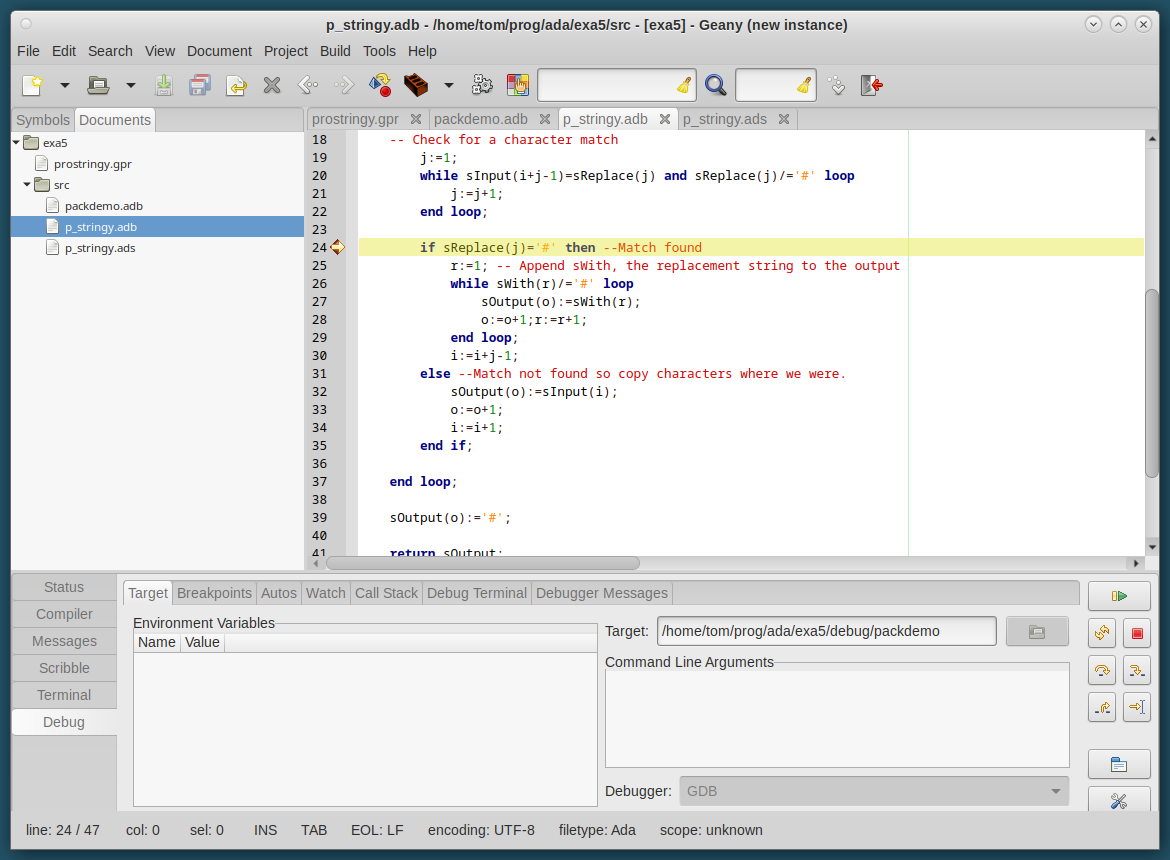Image resolution: width=1170 pixels, height=860 pixels.
Task: Click the debugger Step Into icon
Action: 1136,670
